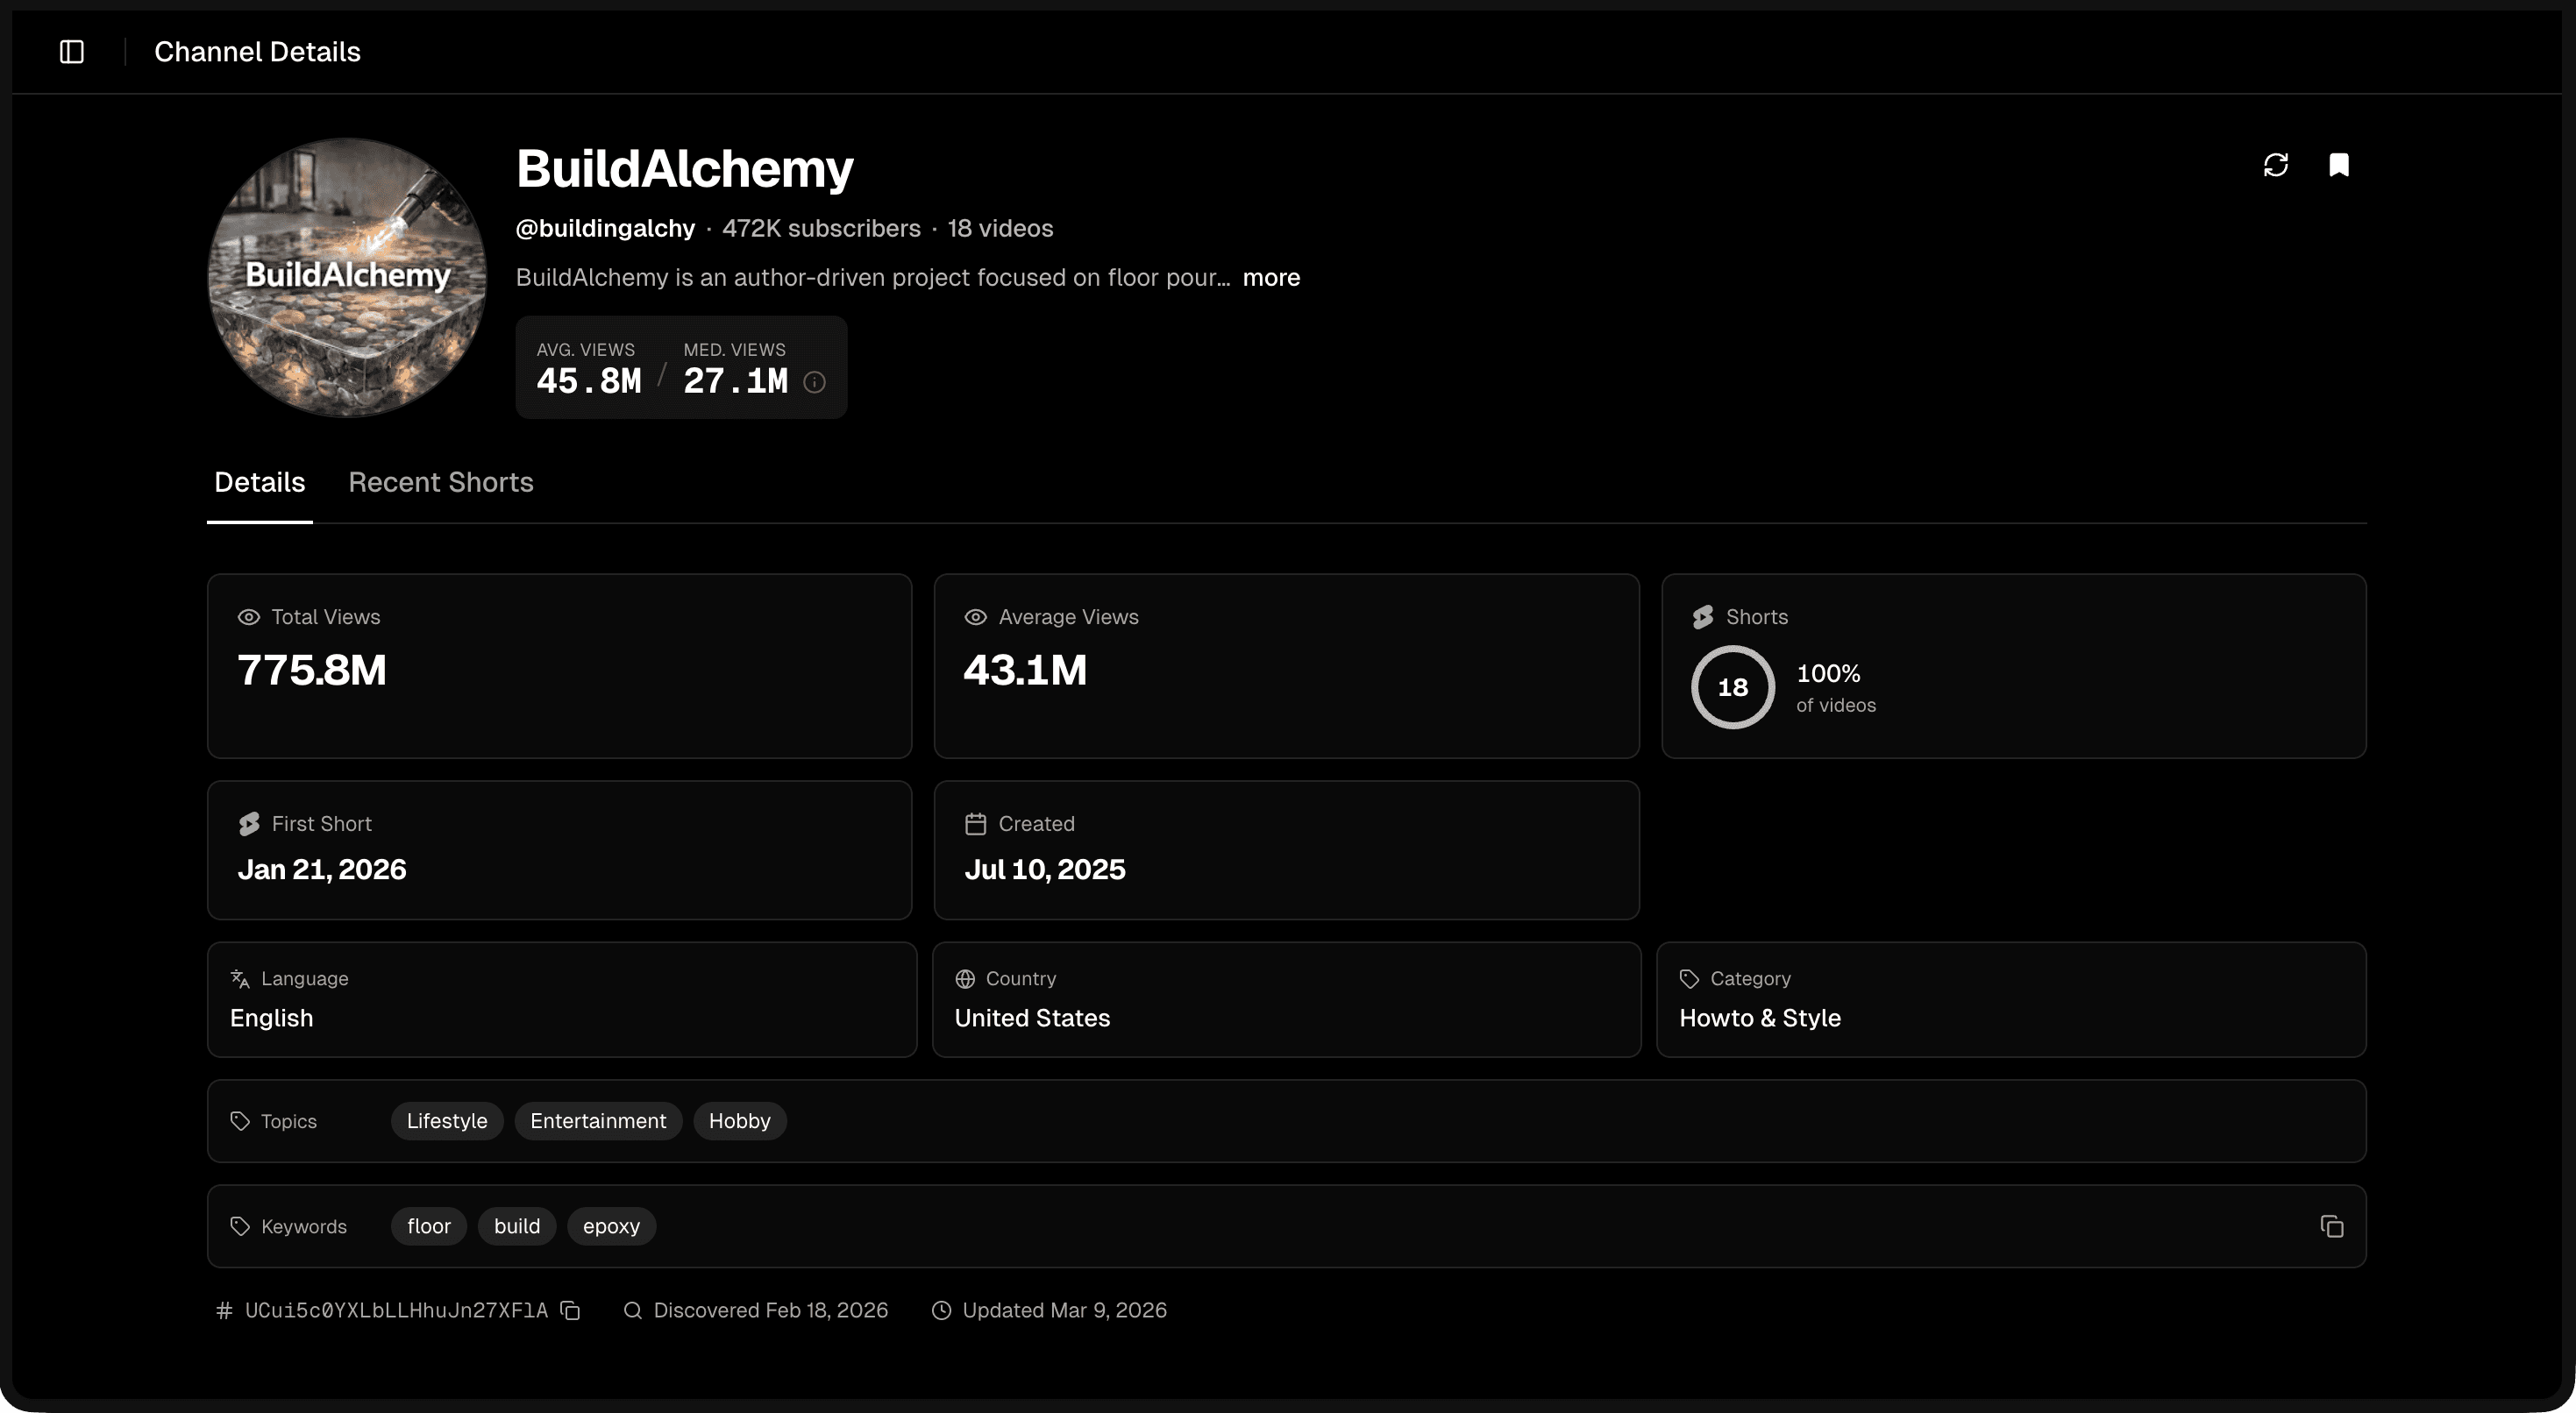Click the calendar icon beside Created
Screen dimensions: 2576x1413
point(976,823)
